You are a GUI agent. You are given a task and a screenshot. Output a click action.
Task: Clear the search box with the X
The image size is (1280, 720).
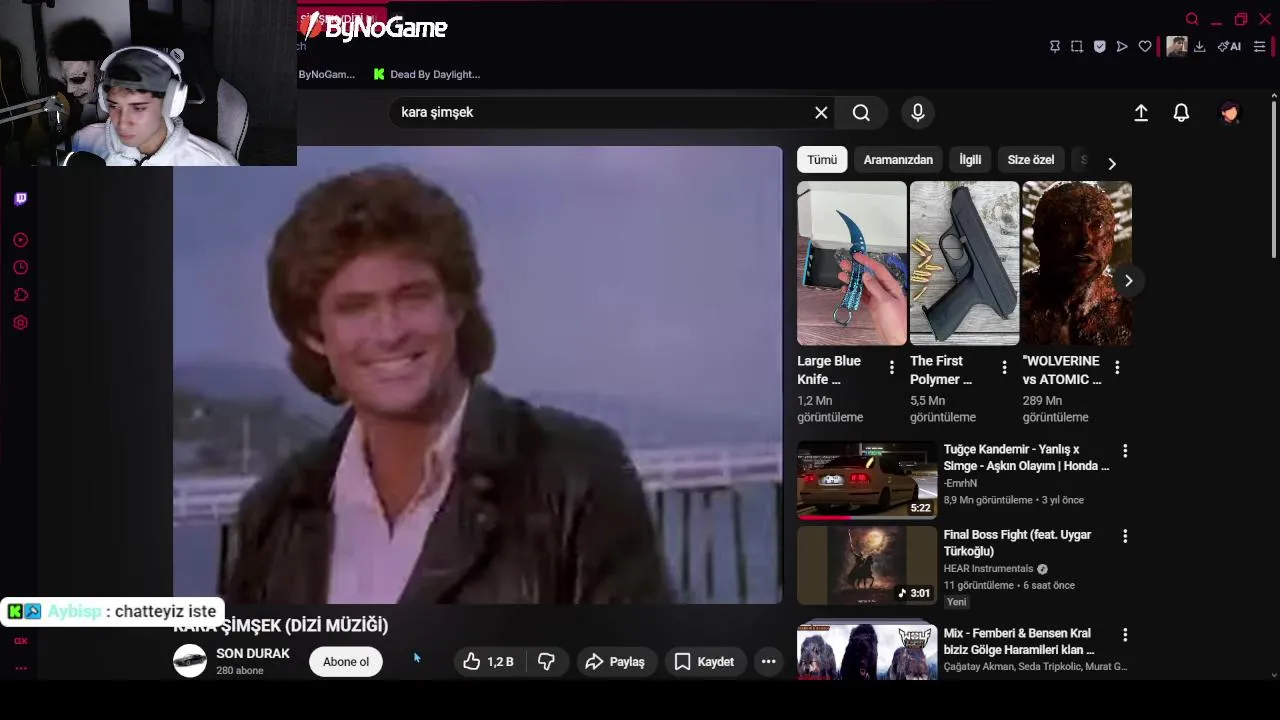[x=821, y=113]
